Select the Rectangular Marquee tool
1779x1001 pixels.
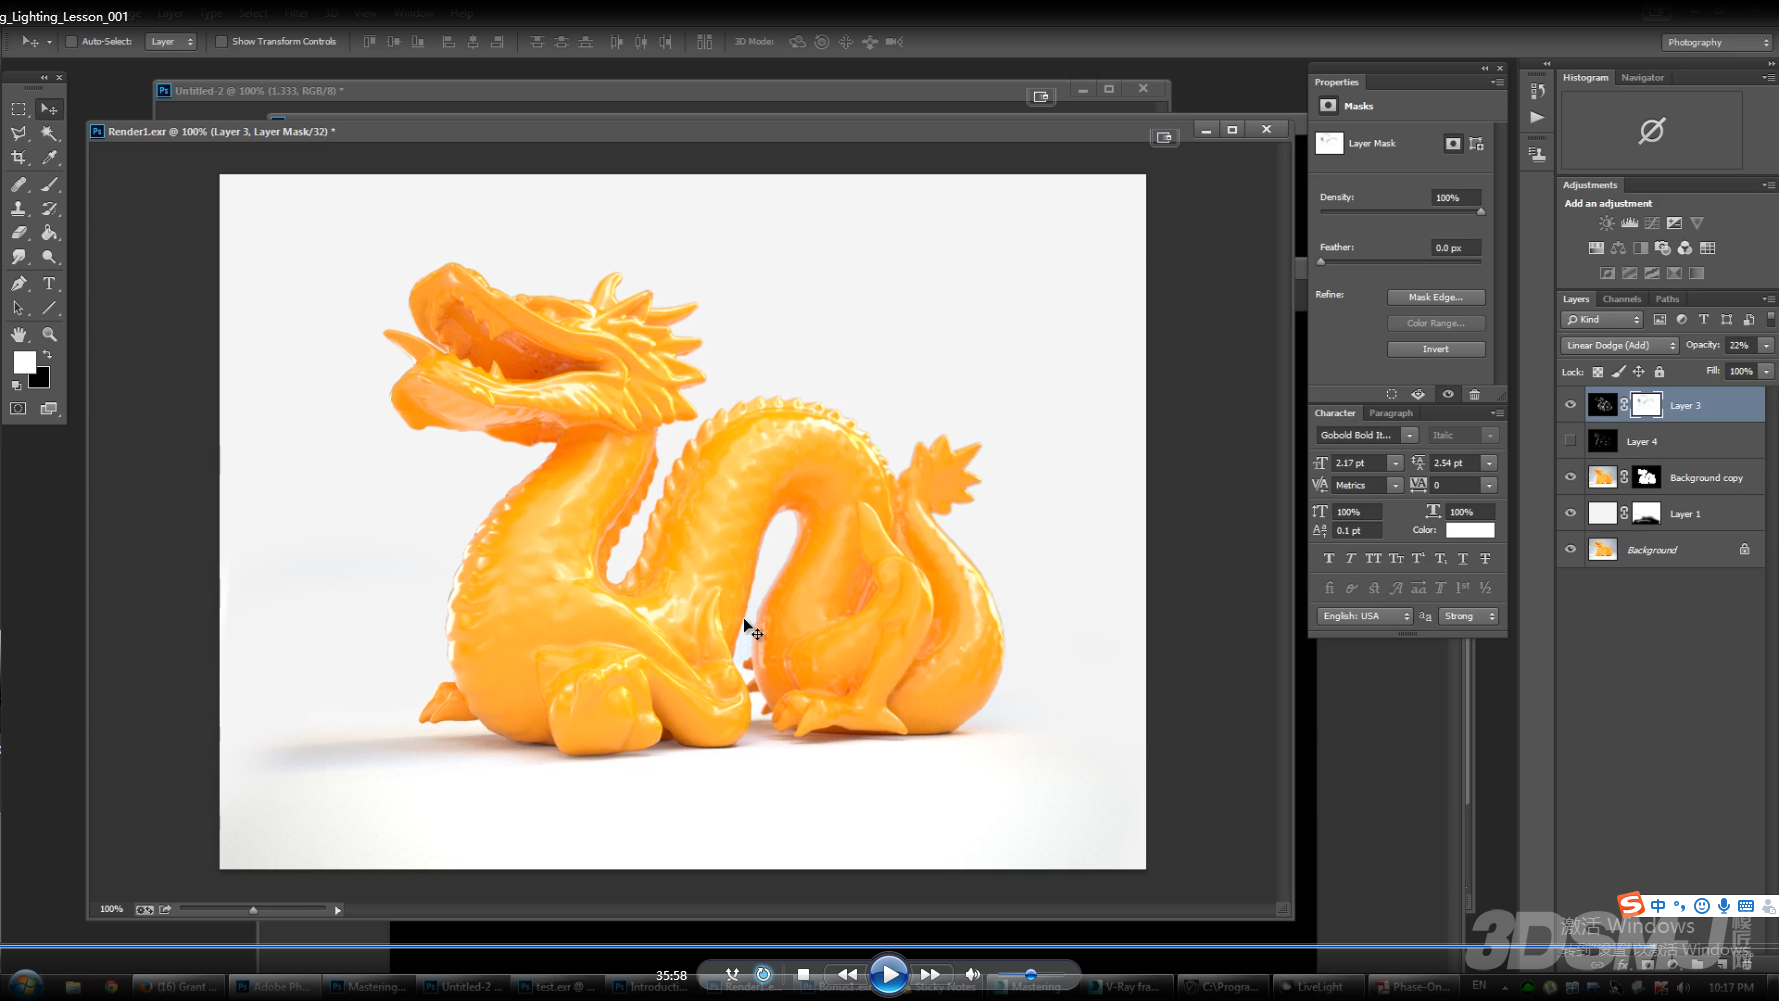[18, 109]
